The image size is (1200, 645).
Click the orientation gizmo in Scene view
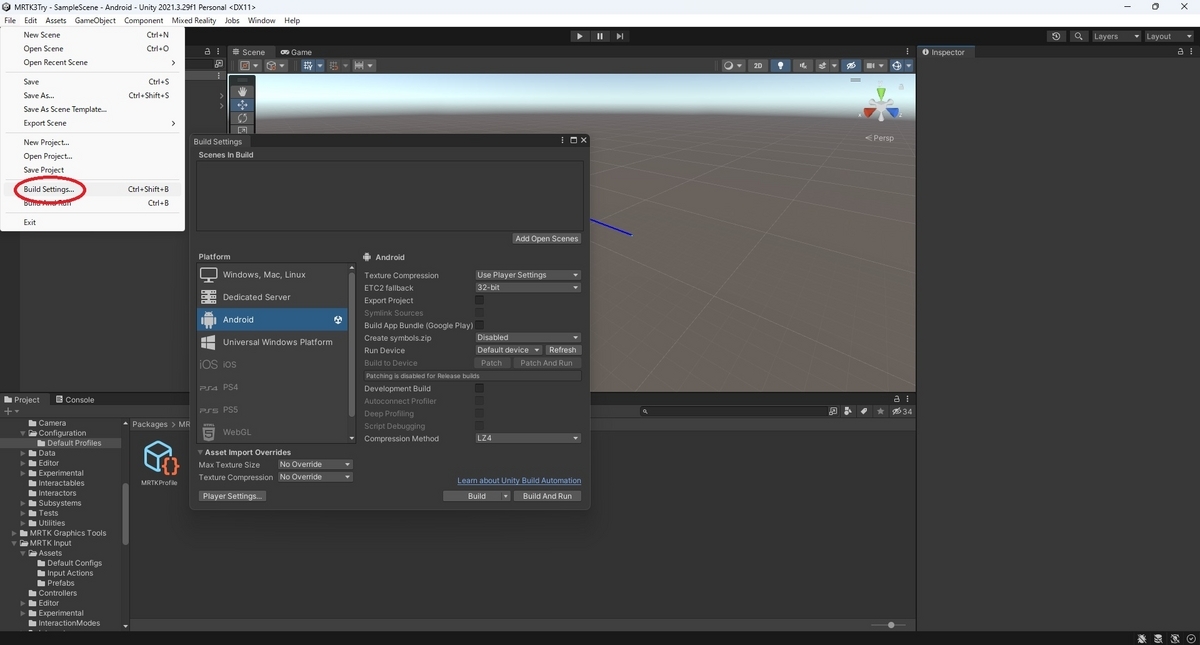coord(881,104)
